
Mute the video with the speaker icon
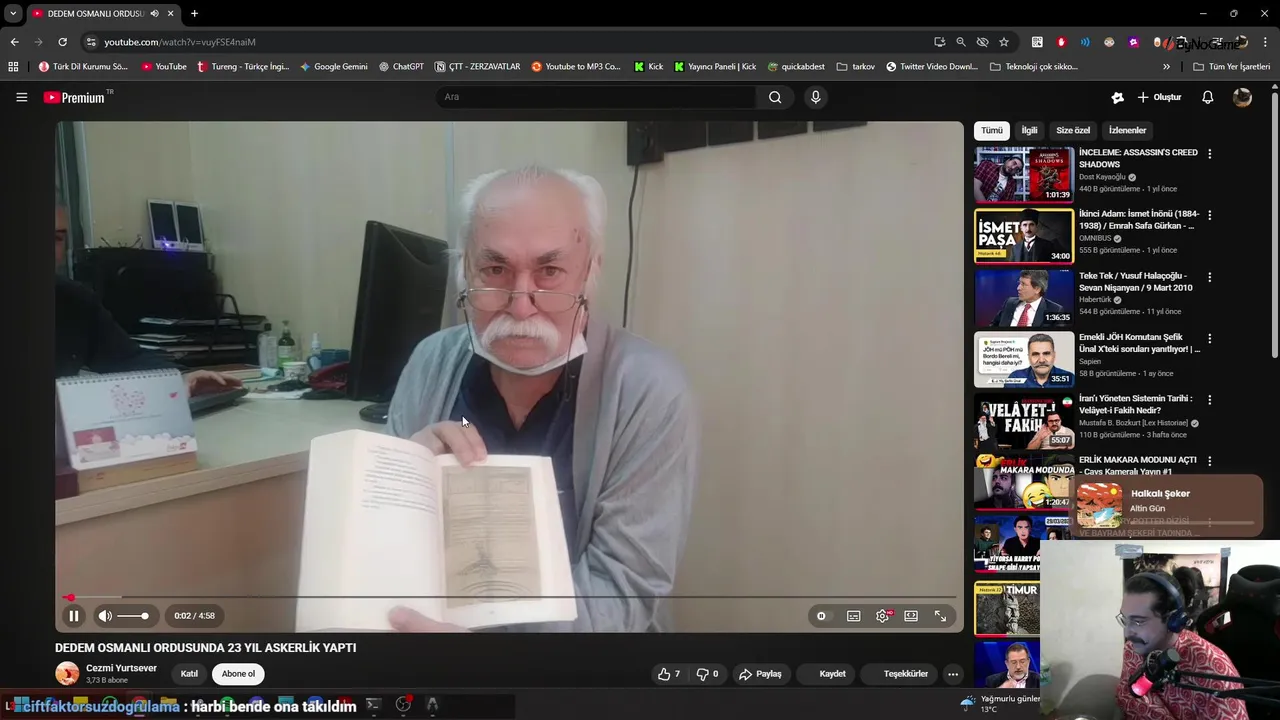pos(105,616)
